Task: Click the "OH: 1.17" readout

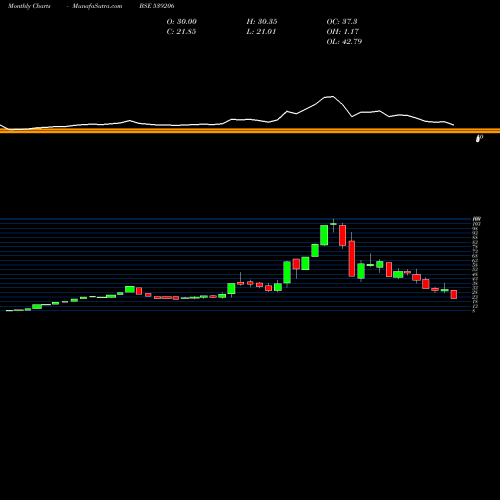Action: click(343, 32)
